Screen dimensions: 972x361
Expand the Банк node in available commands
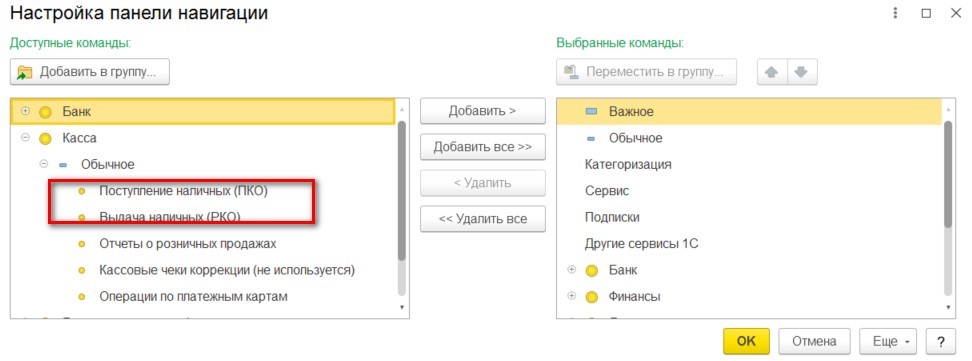pos(25,111)
